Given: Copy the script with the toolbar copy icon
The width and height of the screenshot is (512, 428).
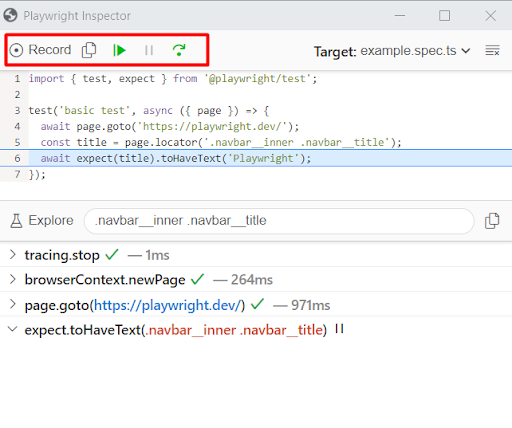Looking at the screenshot, I should (x=89, y=50).
